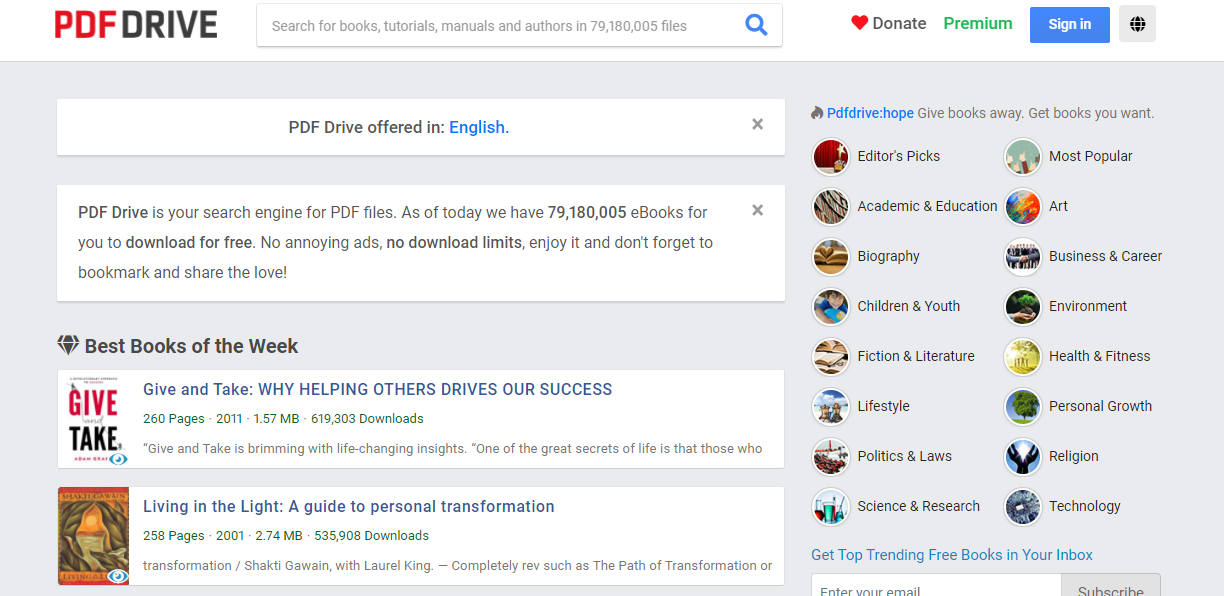
Task: Open Technology category label
Action: pos(1084,506)
